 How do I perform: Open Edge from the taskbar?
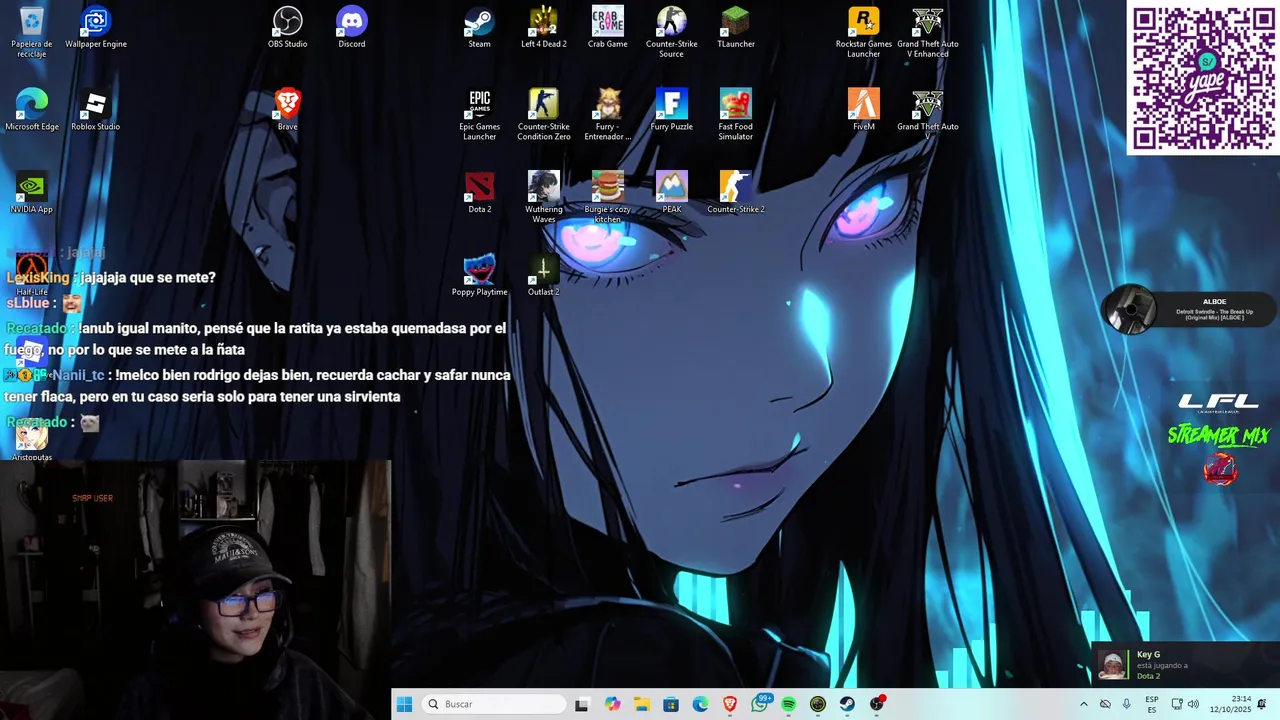point(700,704)
